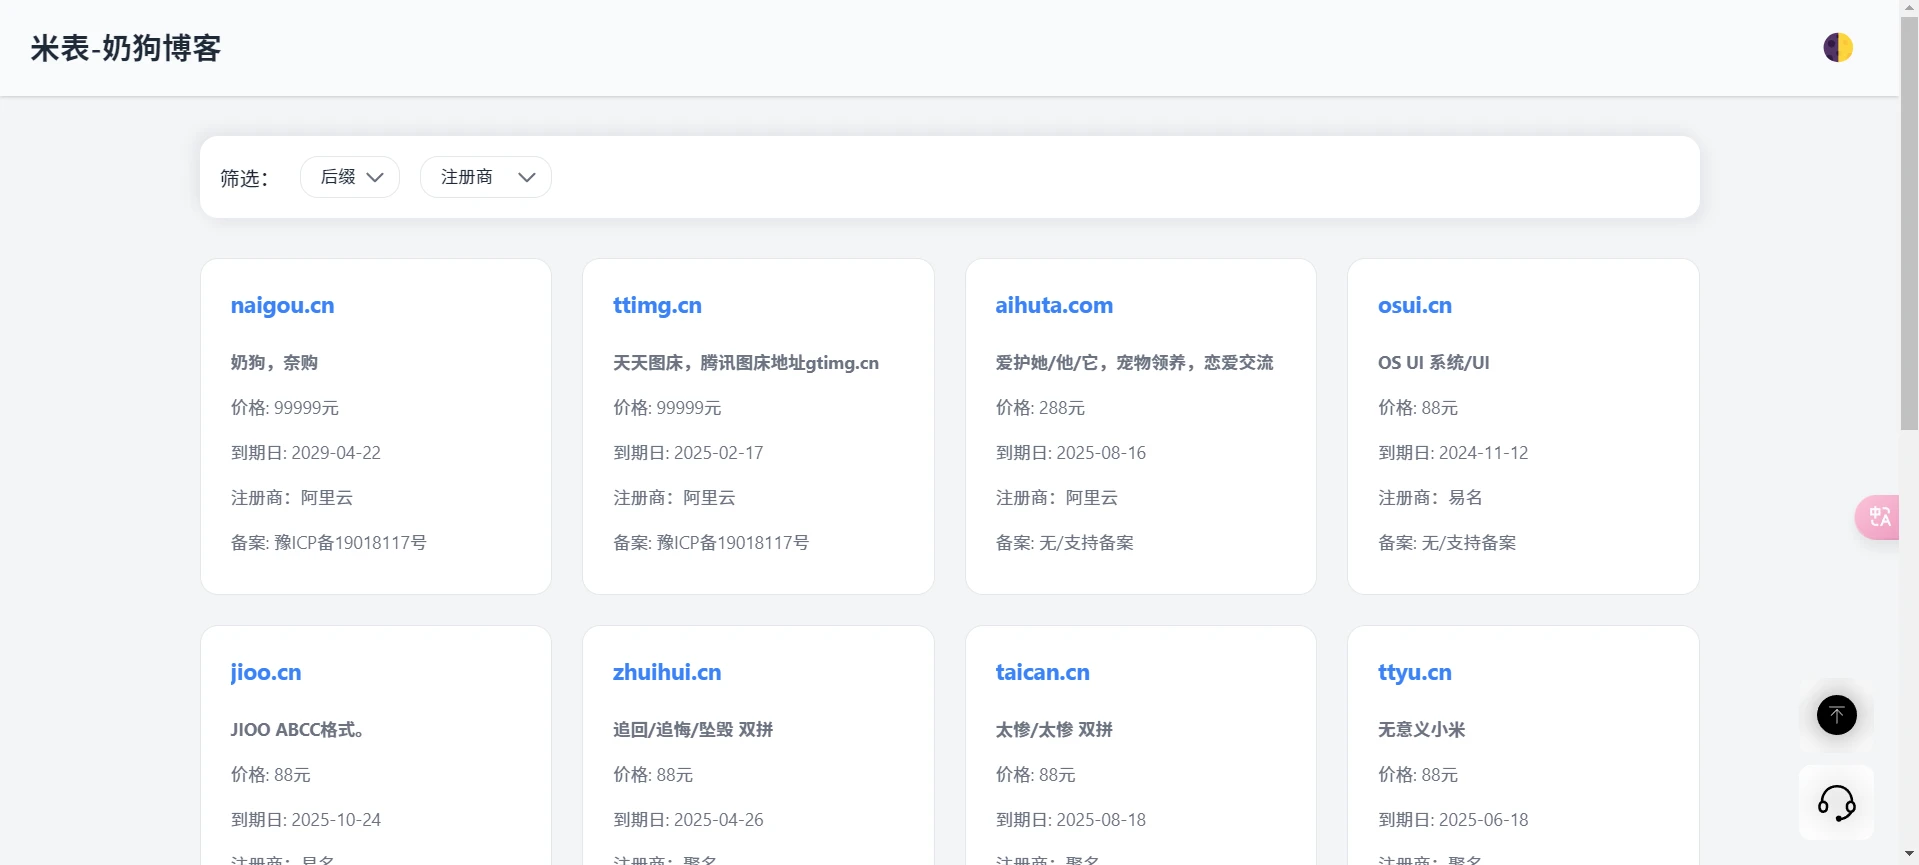Viewport: 1919px width, 865px height.
Task: Open the ttimg.cn domain link
Action: 657,306
